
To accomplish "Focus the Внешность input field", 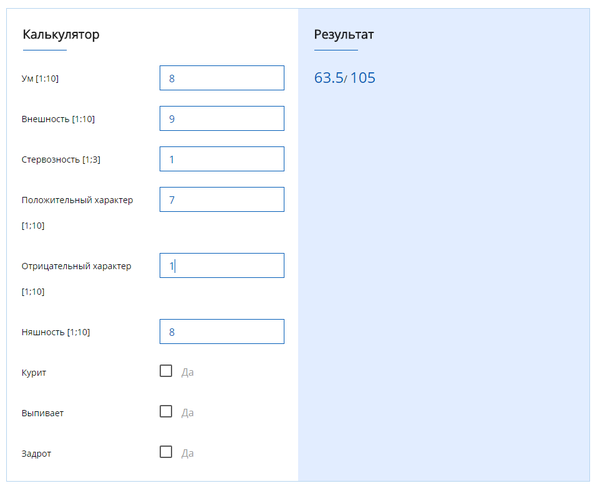I will 221,119.
